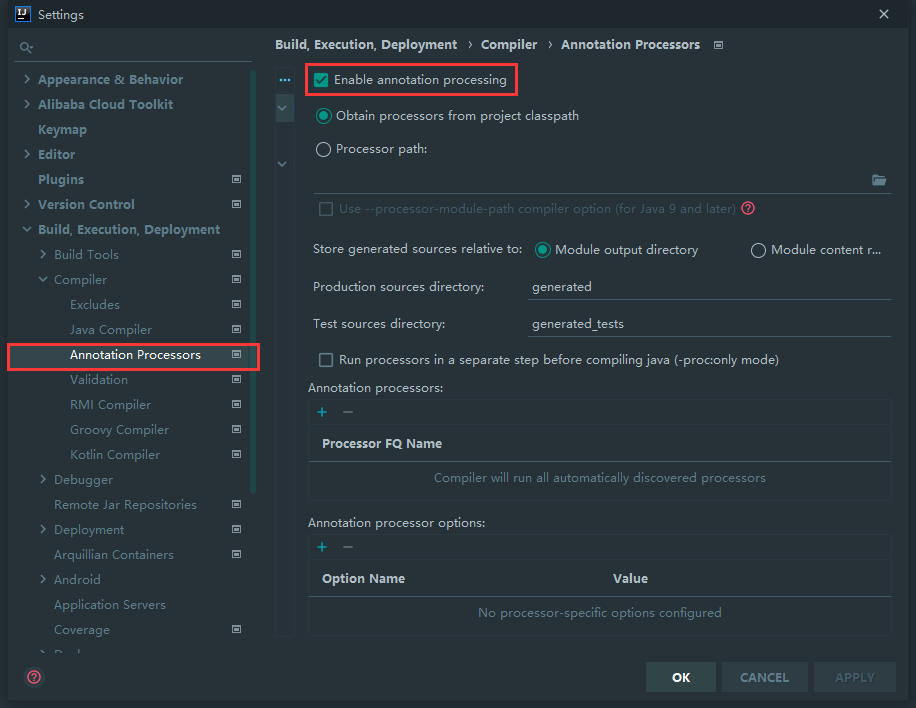Screen dimensions: 916x708
Task: Select Keymap in the settings list
Action: click(62, 130)
